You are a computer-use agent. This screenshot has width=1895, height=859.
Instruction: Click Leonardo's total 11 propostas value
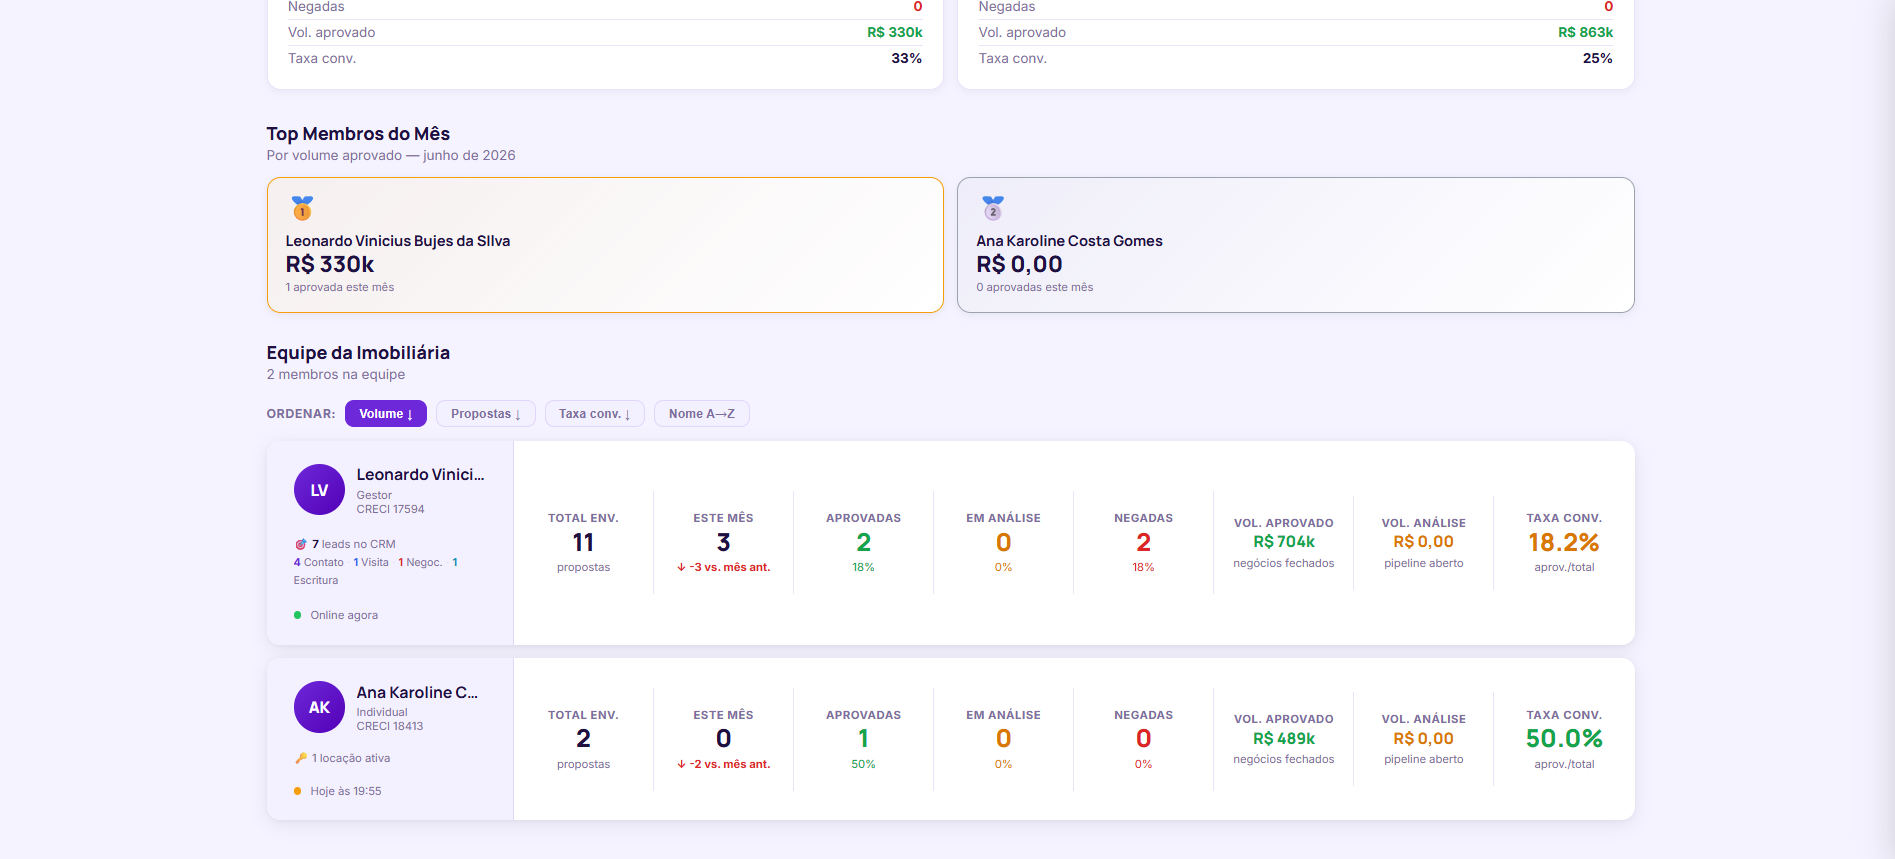click(583, 543)
